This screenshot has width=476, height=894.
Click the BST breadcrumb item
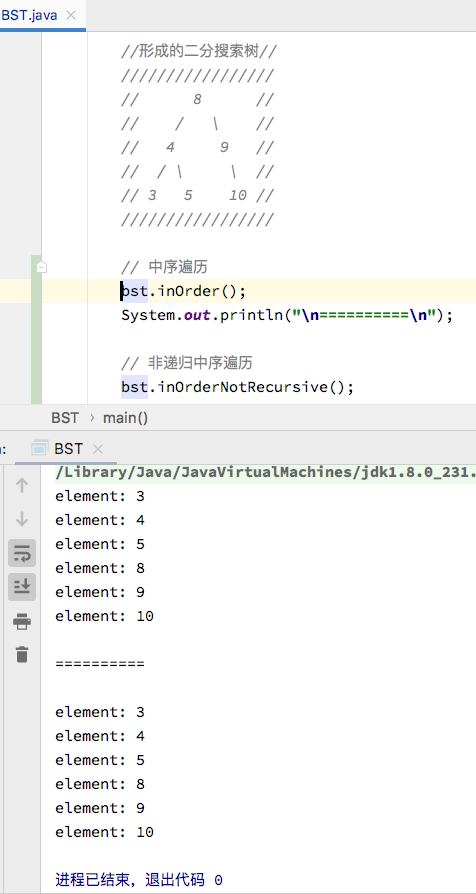click(65, 418)
